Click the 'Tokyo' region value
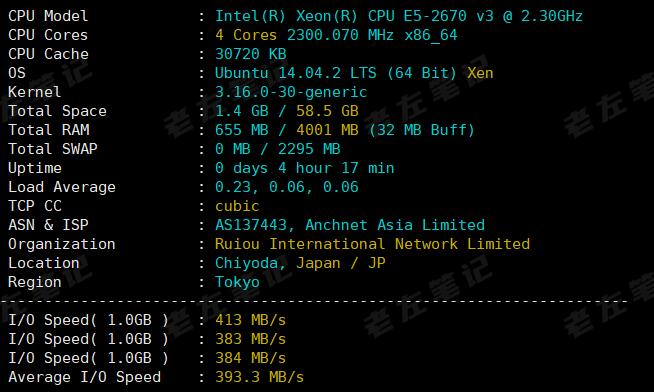Viewport: 654px width, 392px height. pos(237,282)
